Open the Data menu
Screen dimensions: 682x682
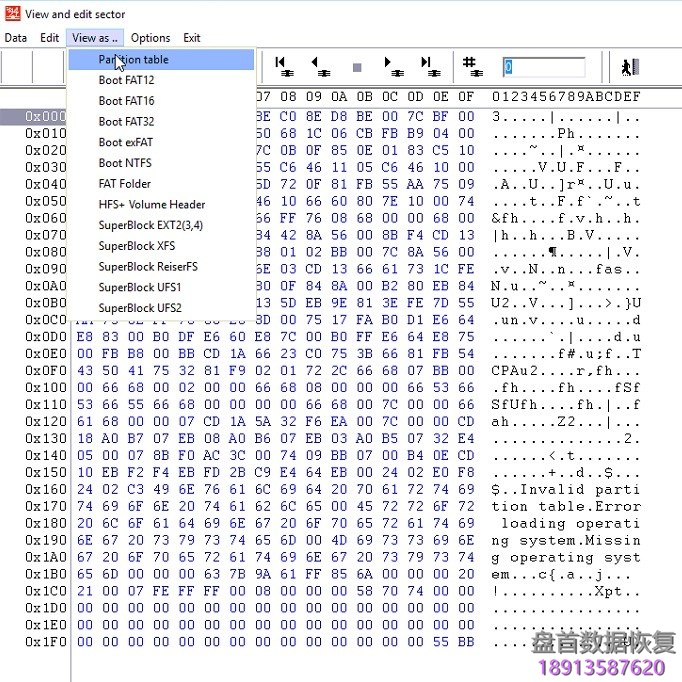pos(16,38)
